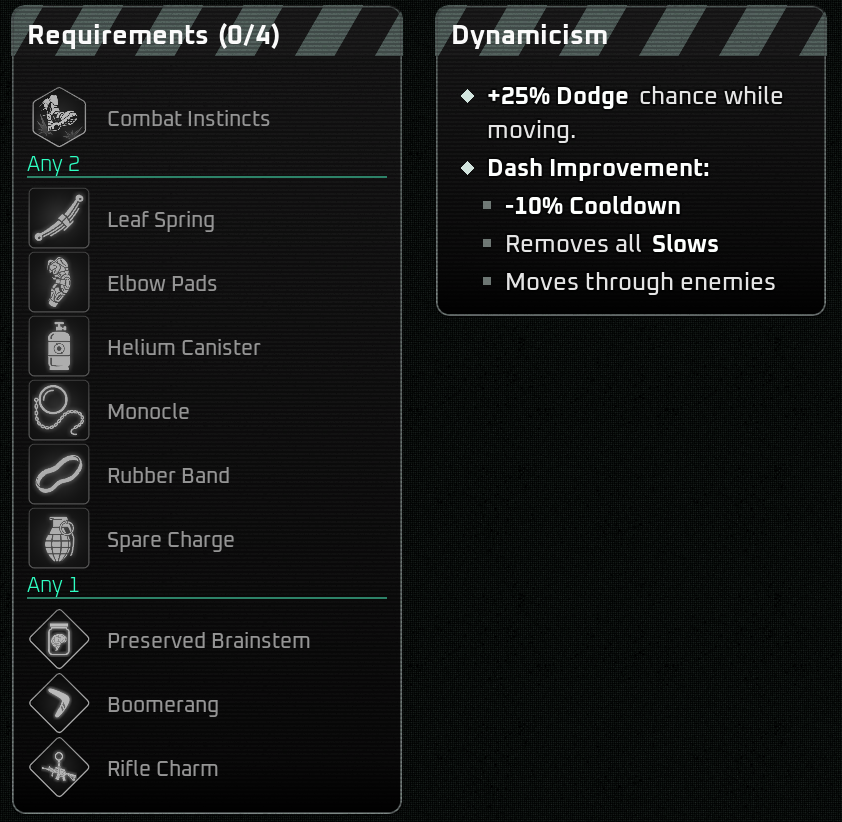Select the Helium Canister icon
The height and width of the screenshot is (822, 842).
click(59, 347)
